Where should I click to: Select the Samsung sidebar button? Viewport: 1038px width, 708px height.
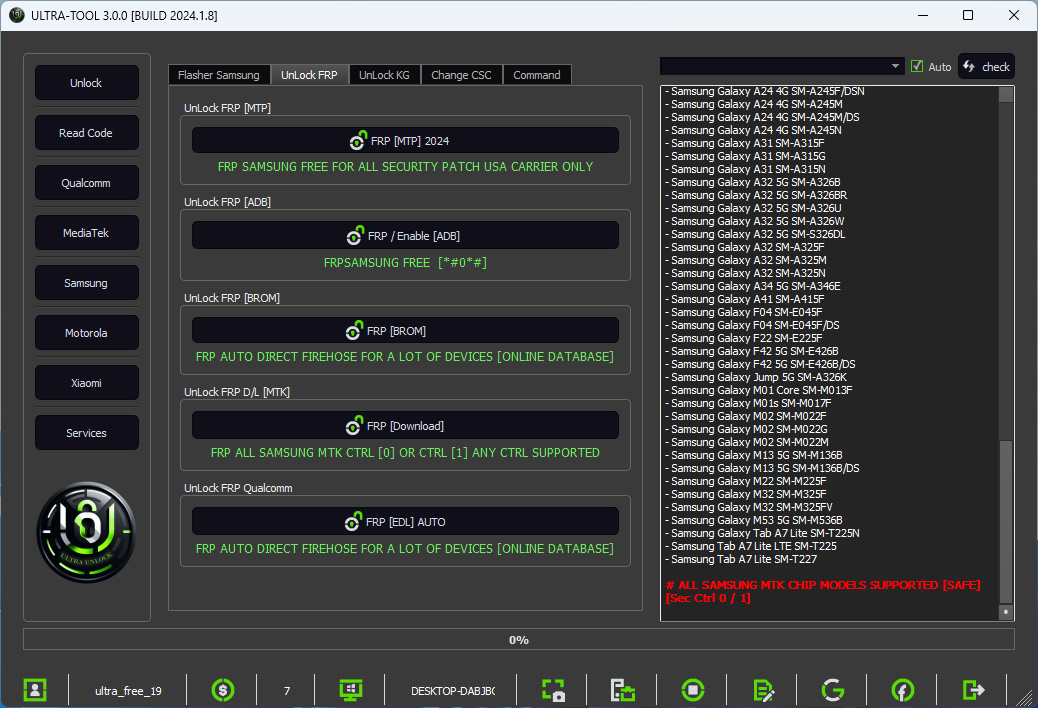(x=87, y=283)
